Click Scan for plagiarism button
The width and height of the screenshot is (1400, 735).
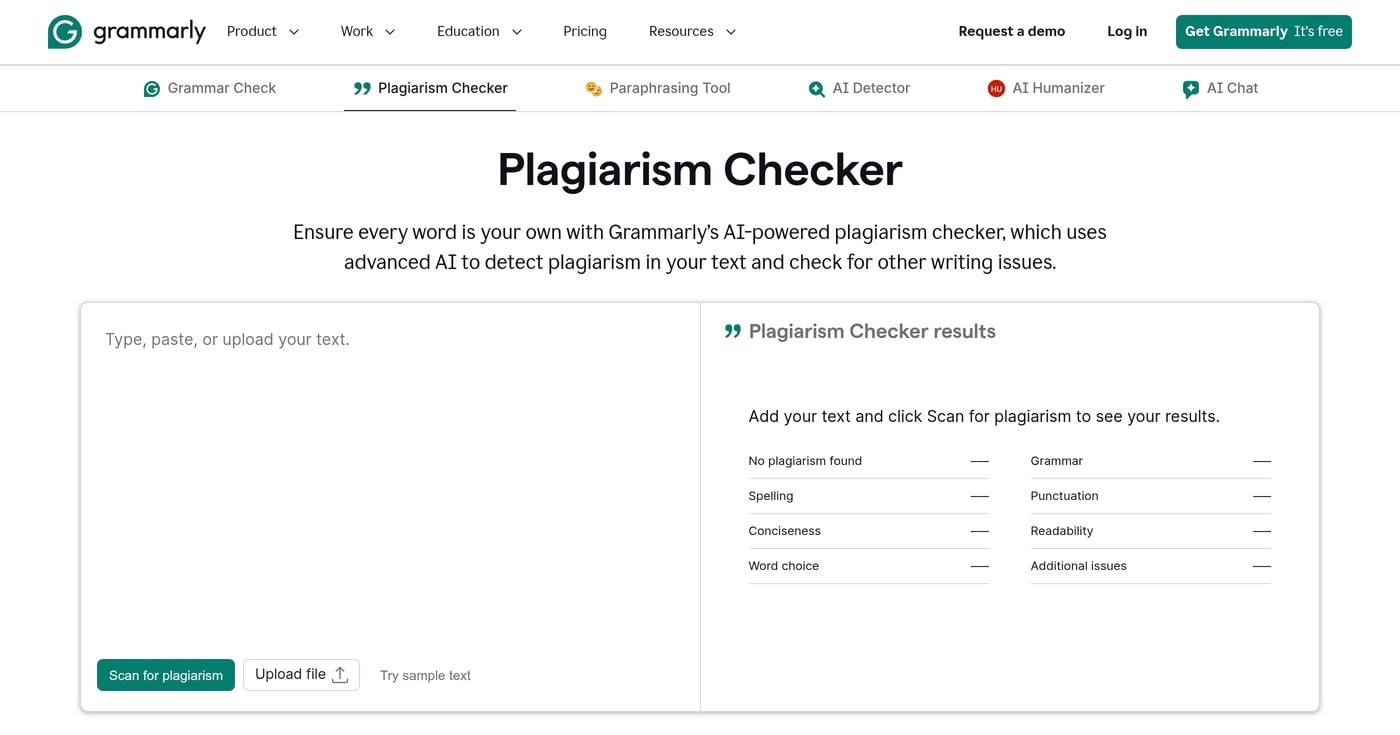click(x=166, y=675)
